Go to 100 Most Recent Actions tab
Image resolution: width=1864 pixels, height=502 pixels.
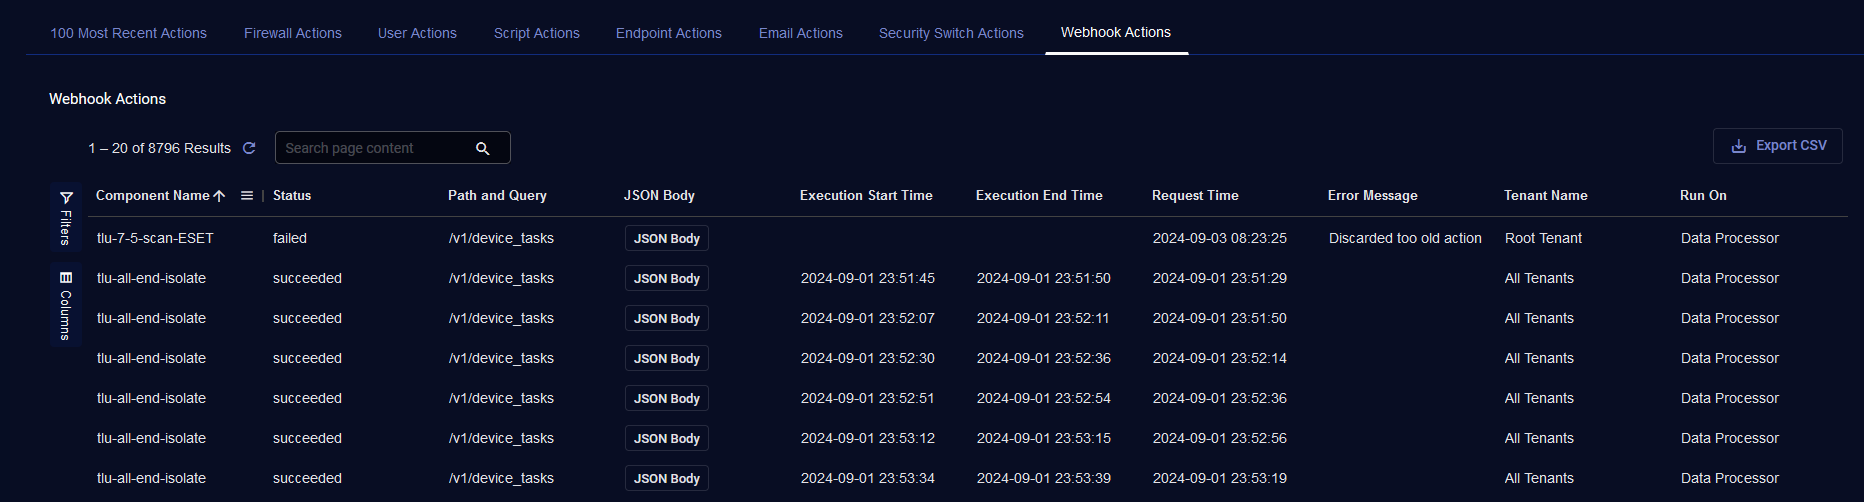128,33
